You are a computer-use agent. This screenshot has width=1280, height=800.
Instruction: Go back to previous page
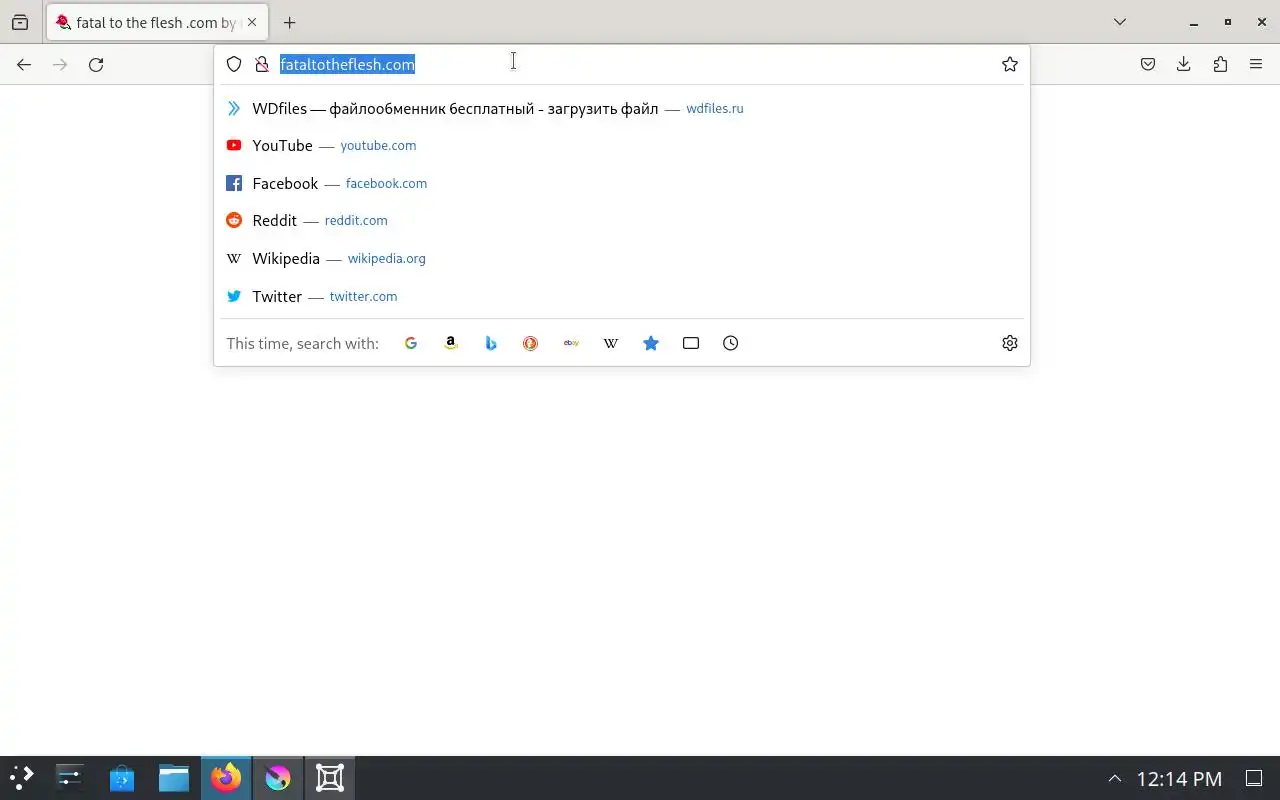[24, 64]
